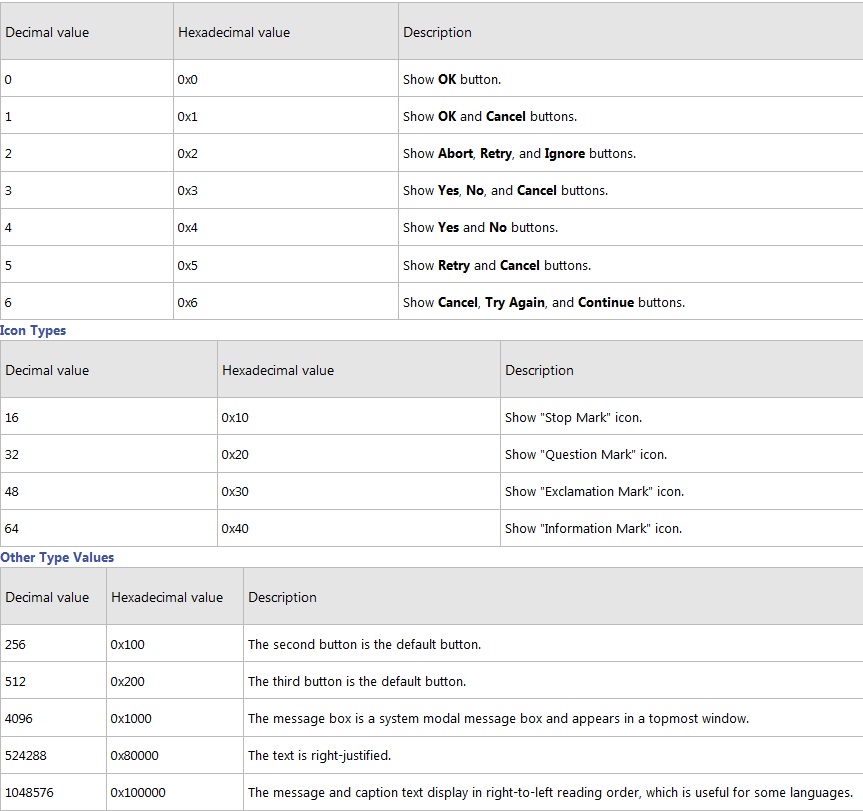This screenshot has height=811, width=863.
Task: Click decimal value "3" in the Yes, No, Cancel row
Action: (x=8, y=190)
